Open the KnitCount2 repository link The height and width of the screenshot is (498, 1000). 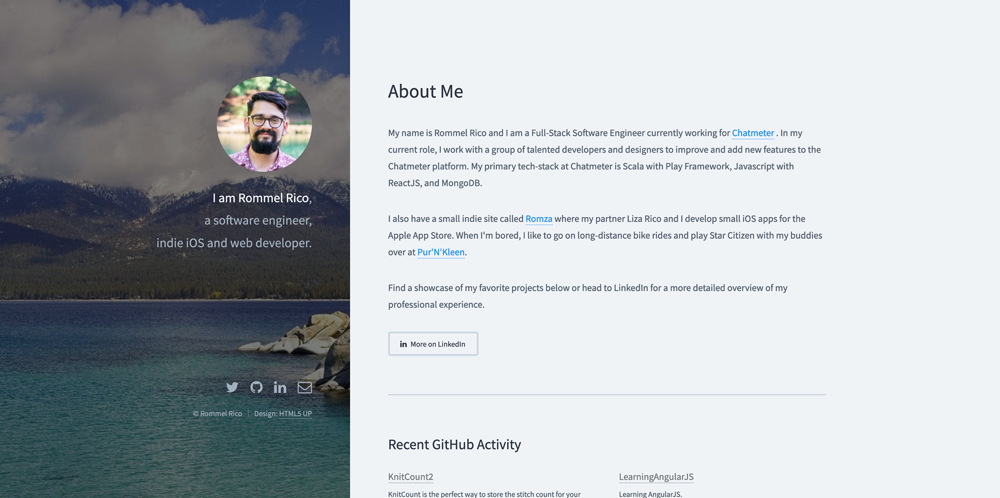(x=411, y=477)
